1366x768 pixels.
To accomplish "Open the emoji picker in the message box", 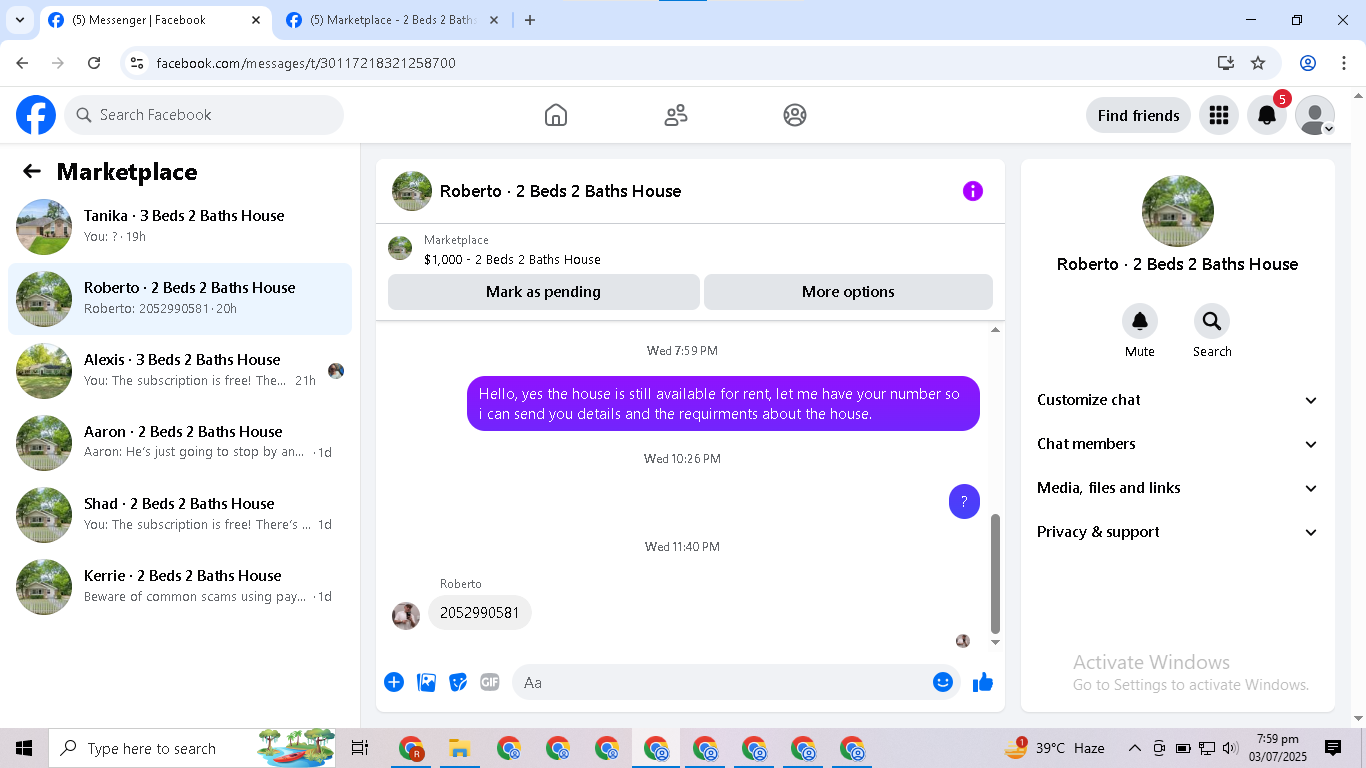I will (x=943, y=682).
